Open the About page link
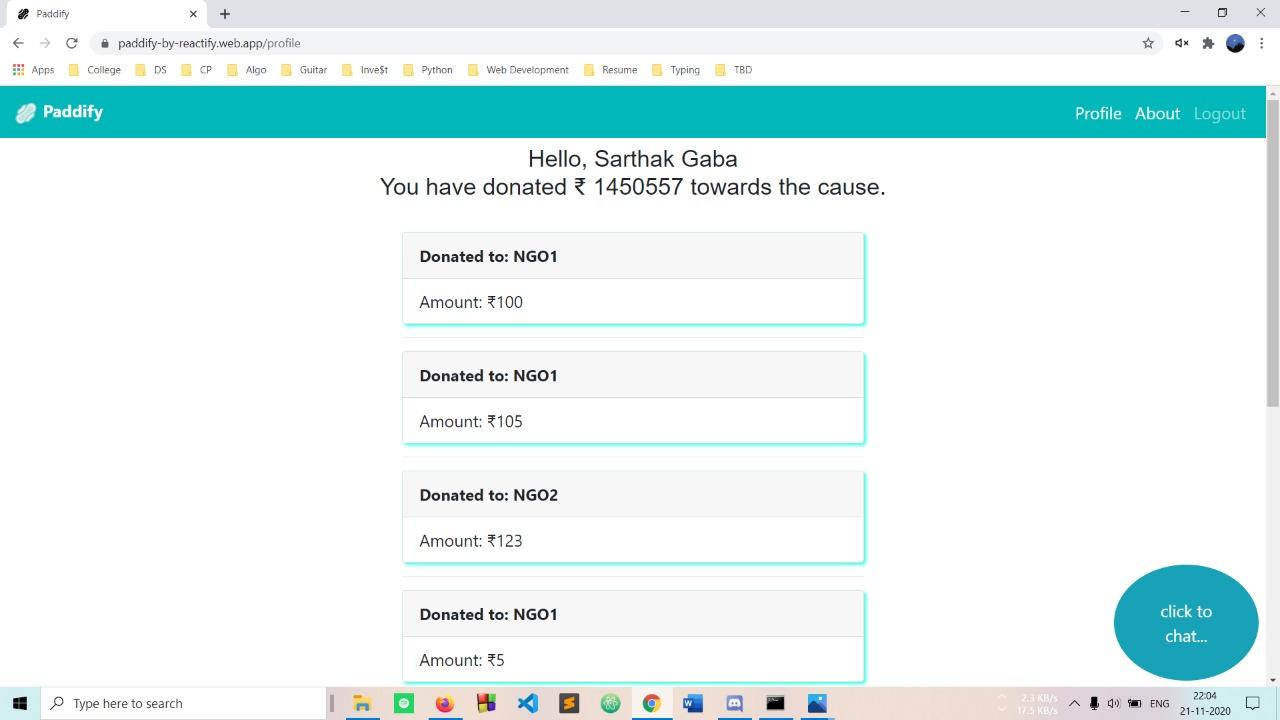 point(1157,113)
